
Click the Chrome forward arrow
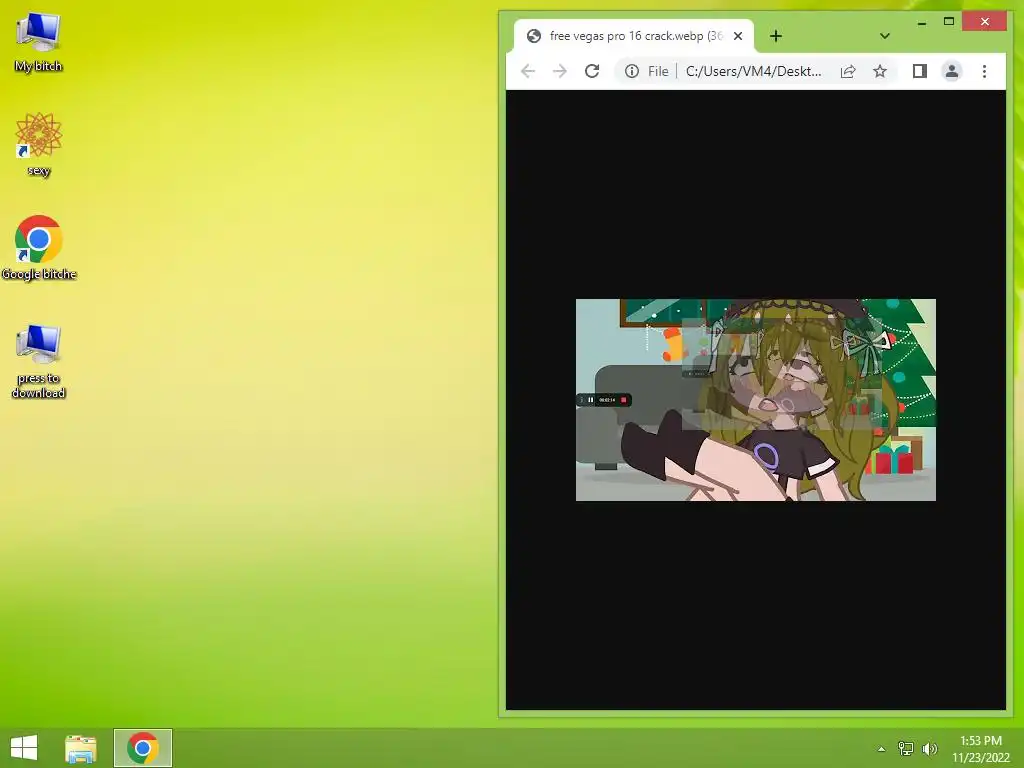(560, 71)
